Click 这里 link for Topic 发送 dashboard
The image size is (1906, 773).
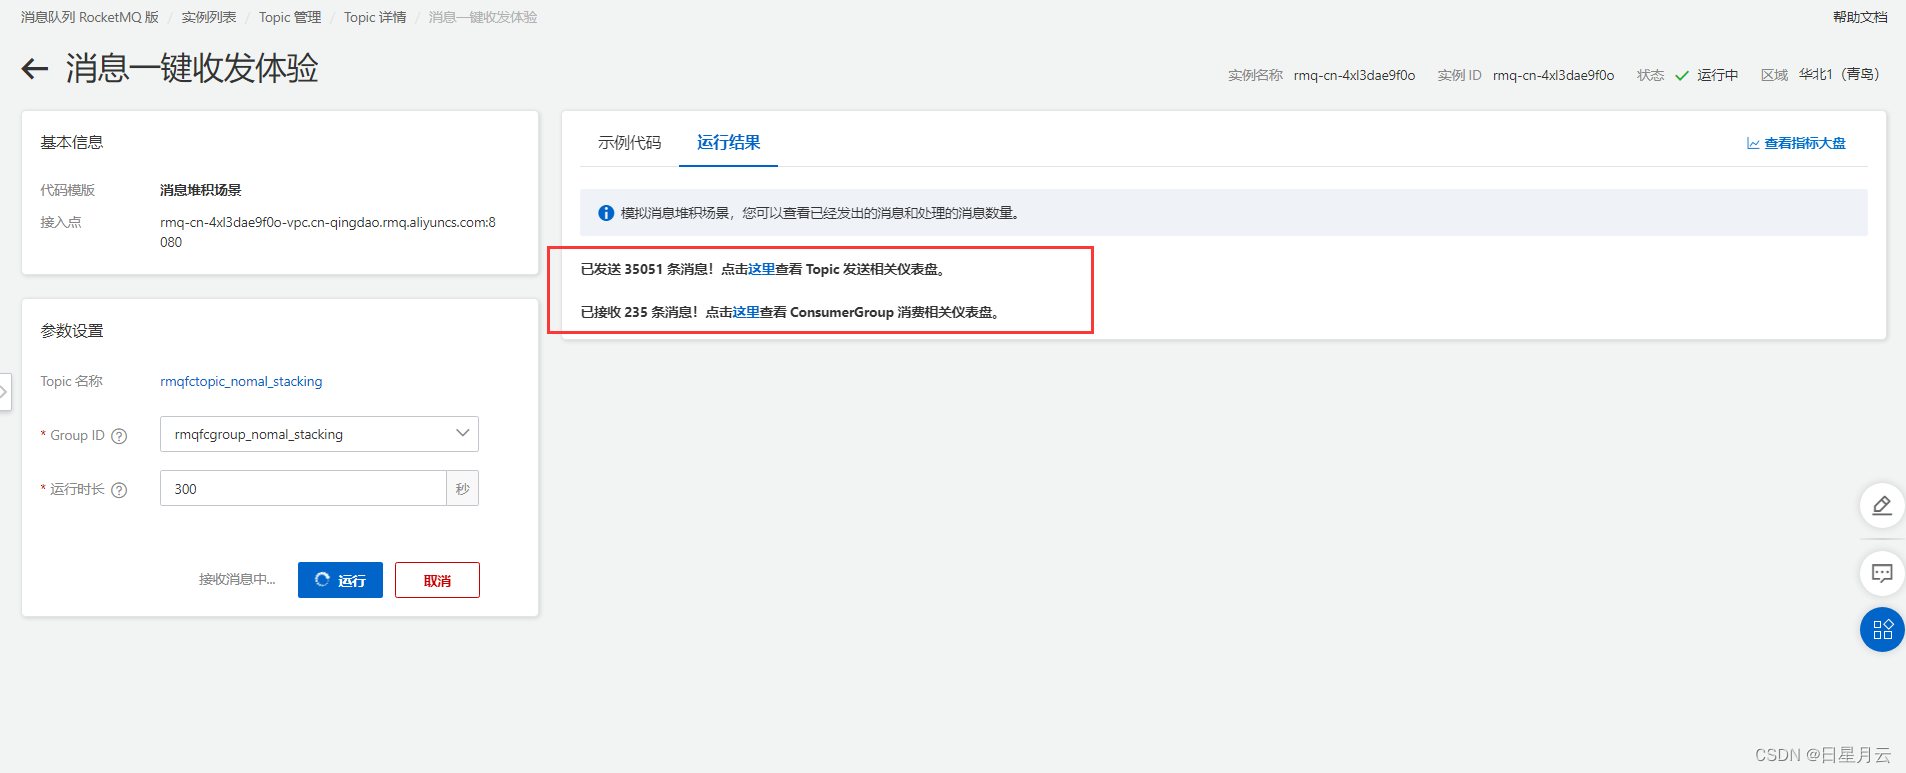[x=761, y=269]
